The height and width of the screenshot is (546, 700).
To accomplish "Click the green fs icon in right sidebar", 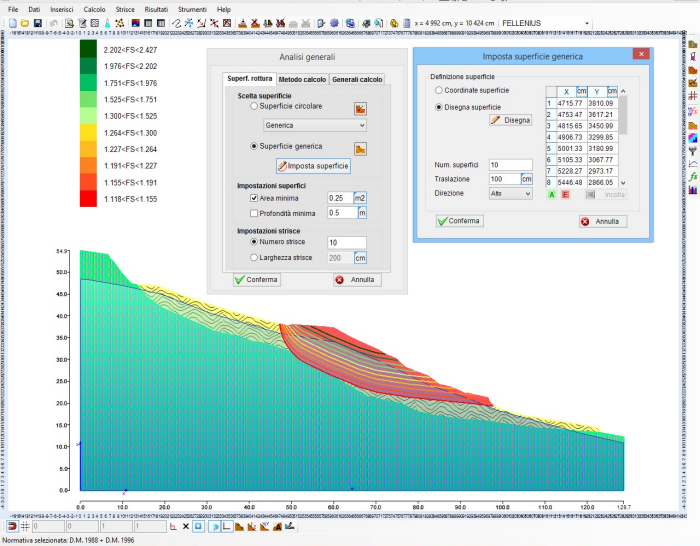I will [693, 177].
